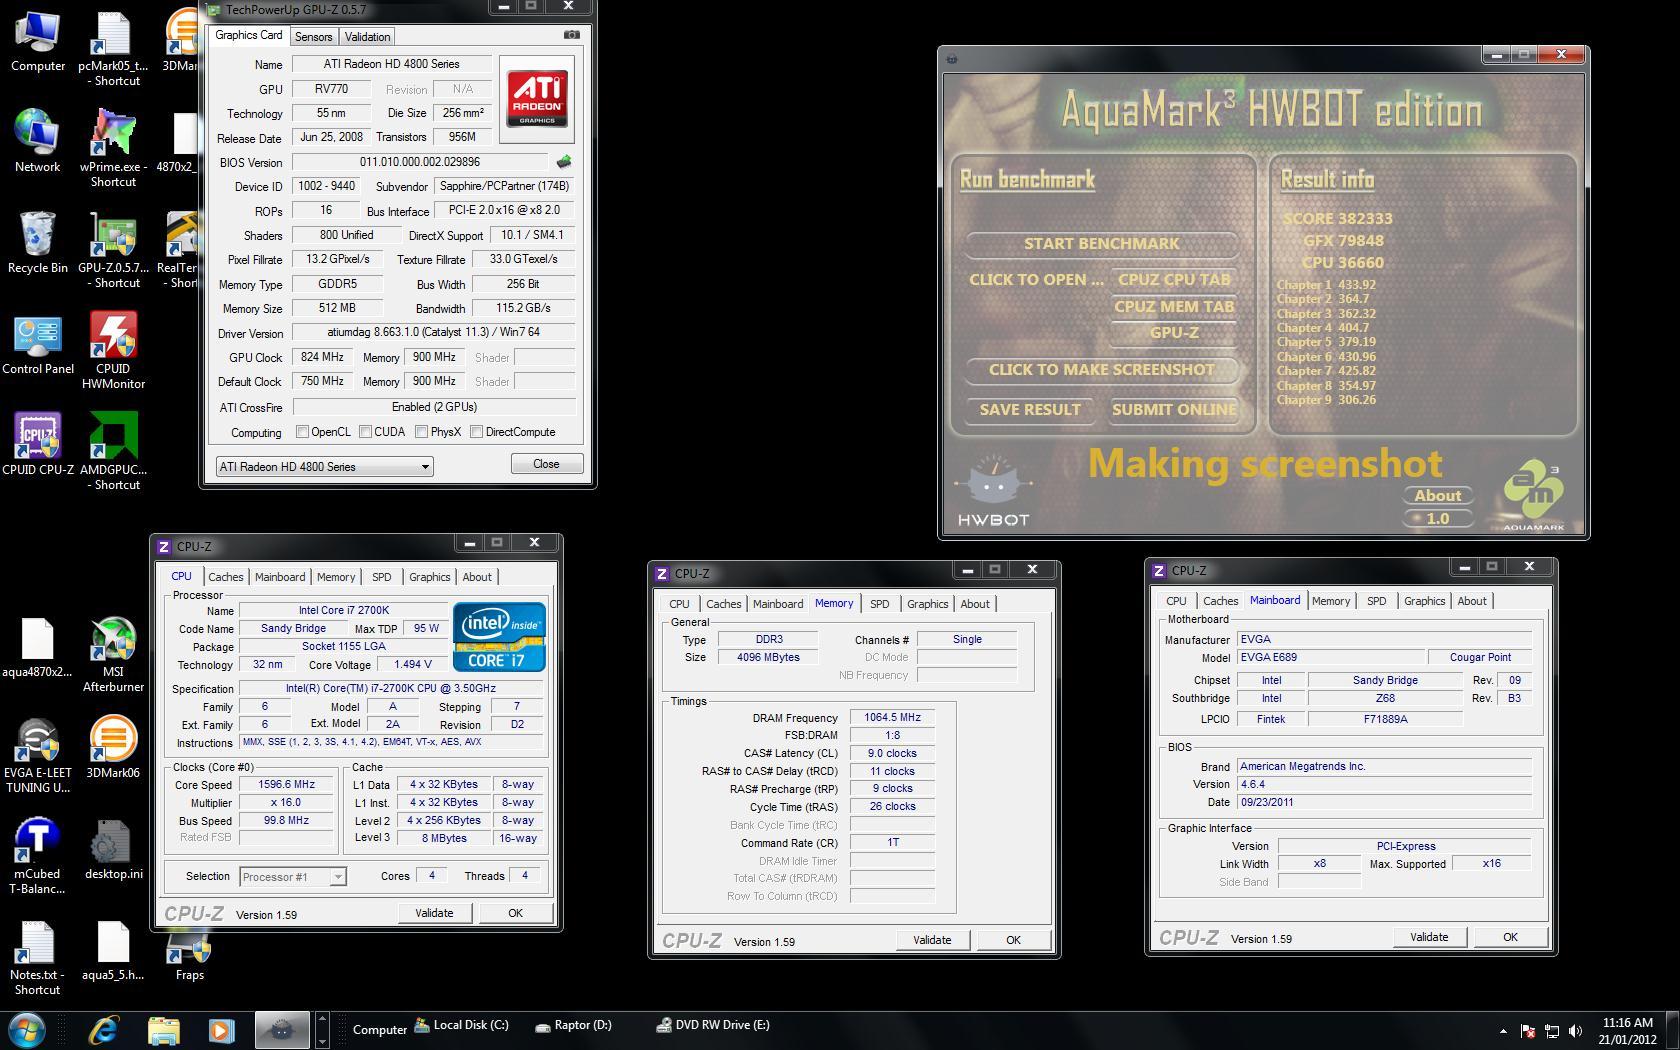Viewport: 1680px width, 1050px height.
Task: Click CLICK TO MAKE SCREENSHOT button
Action: pyautogui.click(x=1101, y=370)
